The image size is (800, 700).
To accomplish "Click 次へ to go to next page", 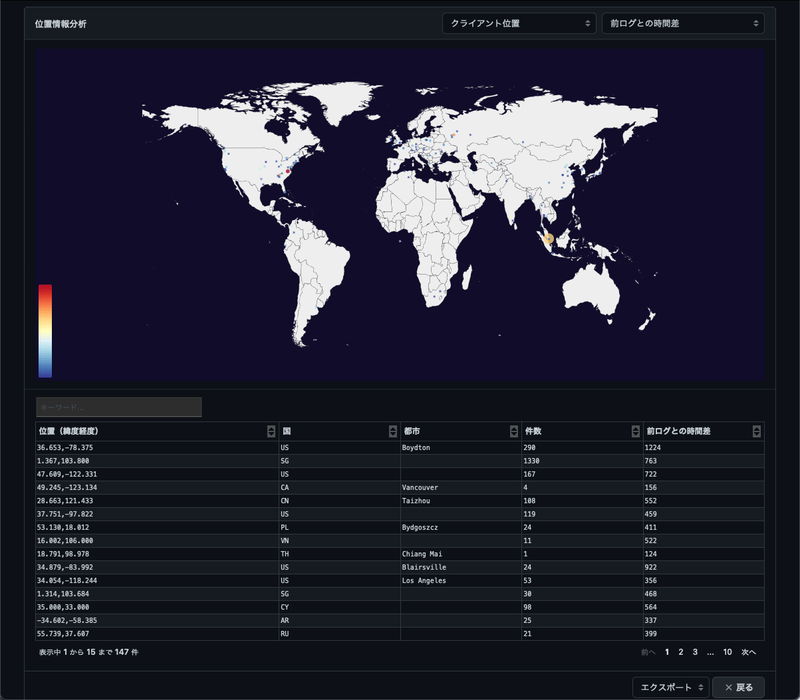I will click(749, 652).
